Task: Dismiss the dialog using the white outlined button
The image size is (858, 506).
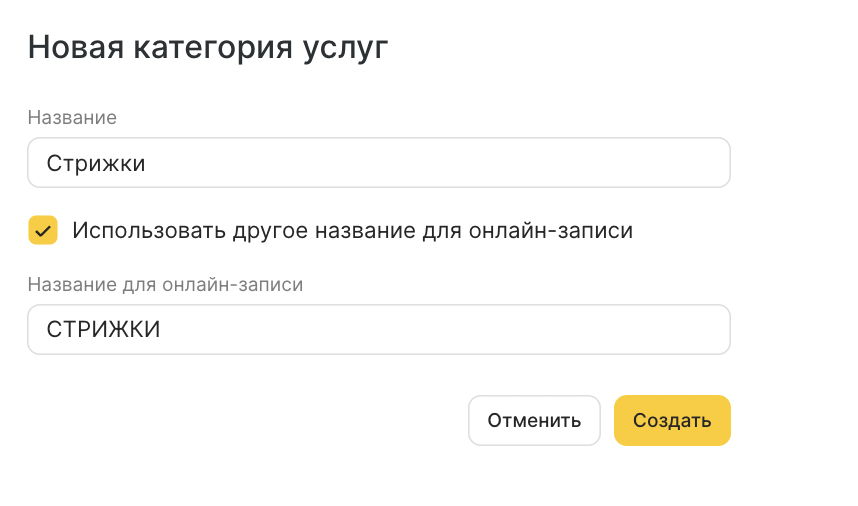Action: [534, 420]
